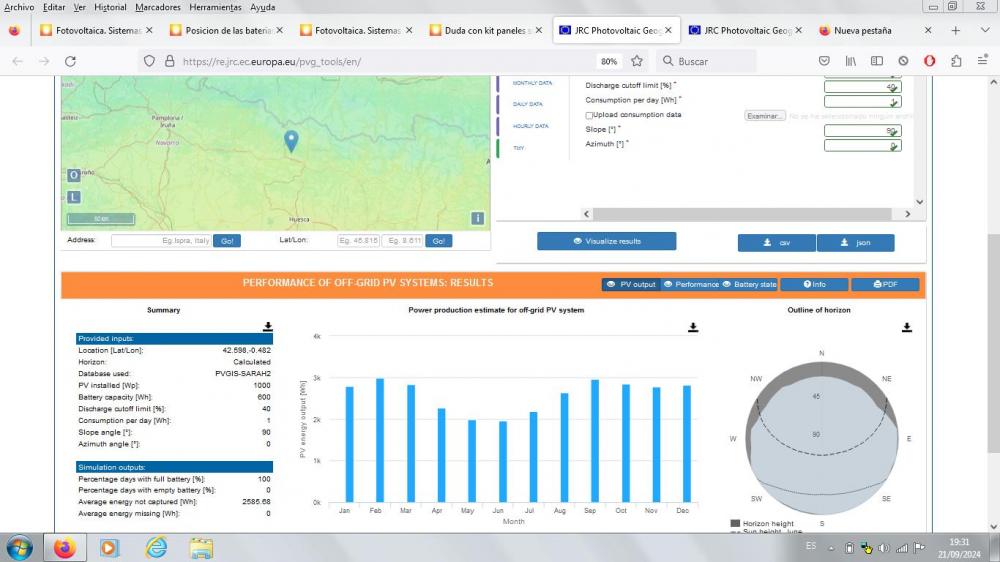The height and width of the screenshot is (562, 1000).
Task: Click the O map layer button
Action: pyautogui.click(x=74, y=175)
